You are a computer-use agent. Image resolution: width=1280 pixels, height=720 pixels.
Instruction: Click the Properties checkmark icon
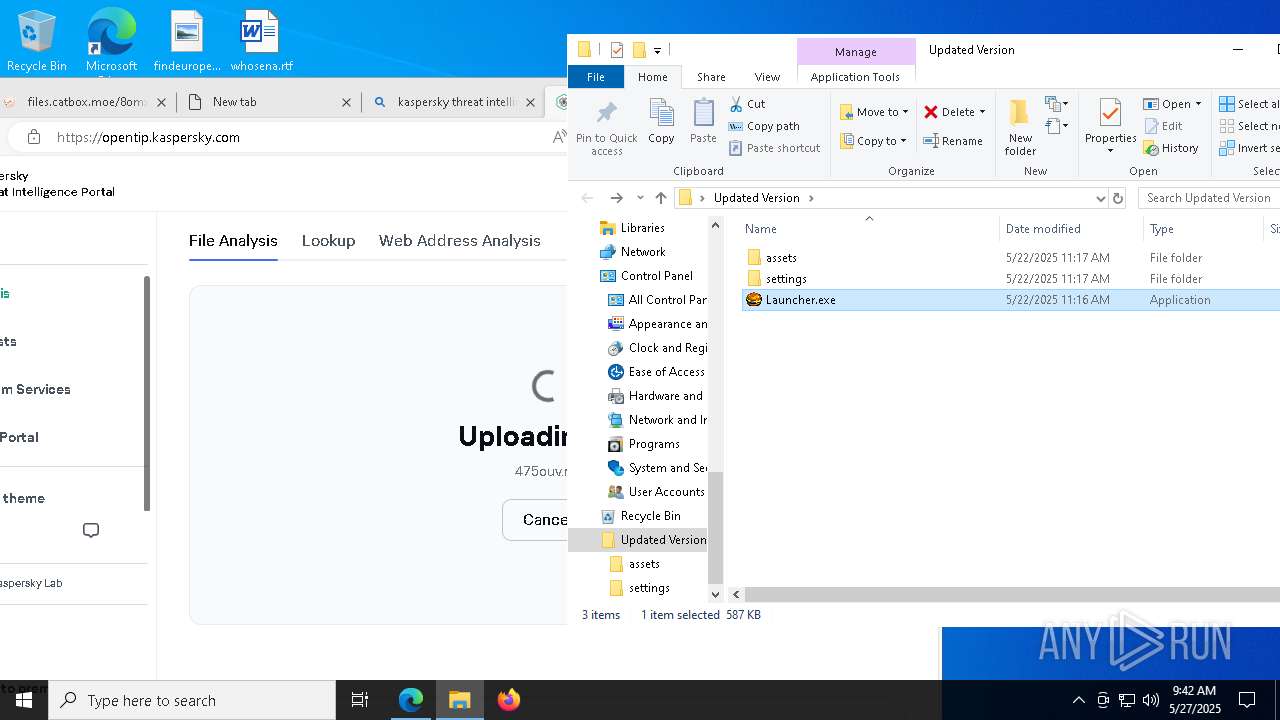pos(1110,113)
